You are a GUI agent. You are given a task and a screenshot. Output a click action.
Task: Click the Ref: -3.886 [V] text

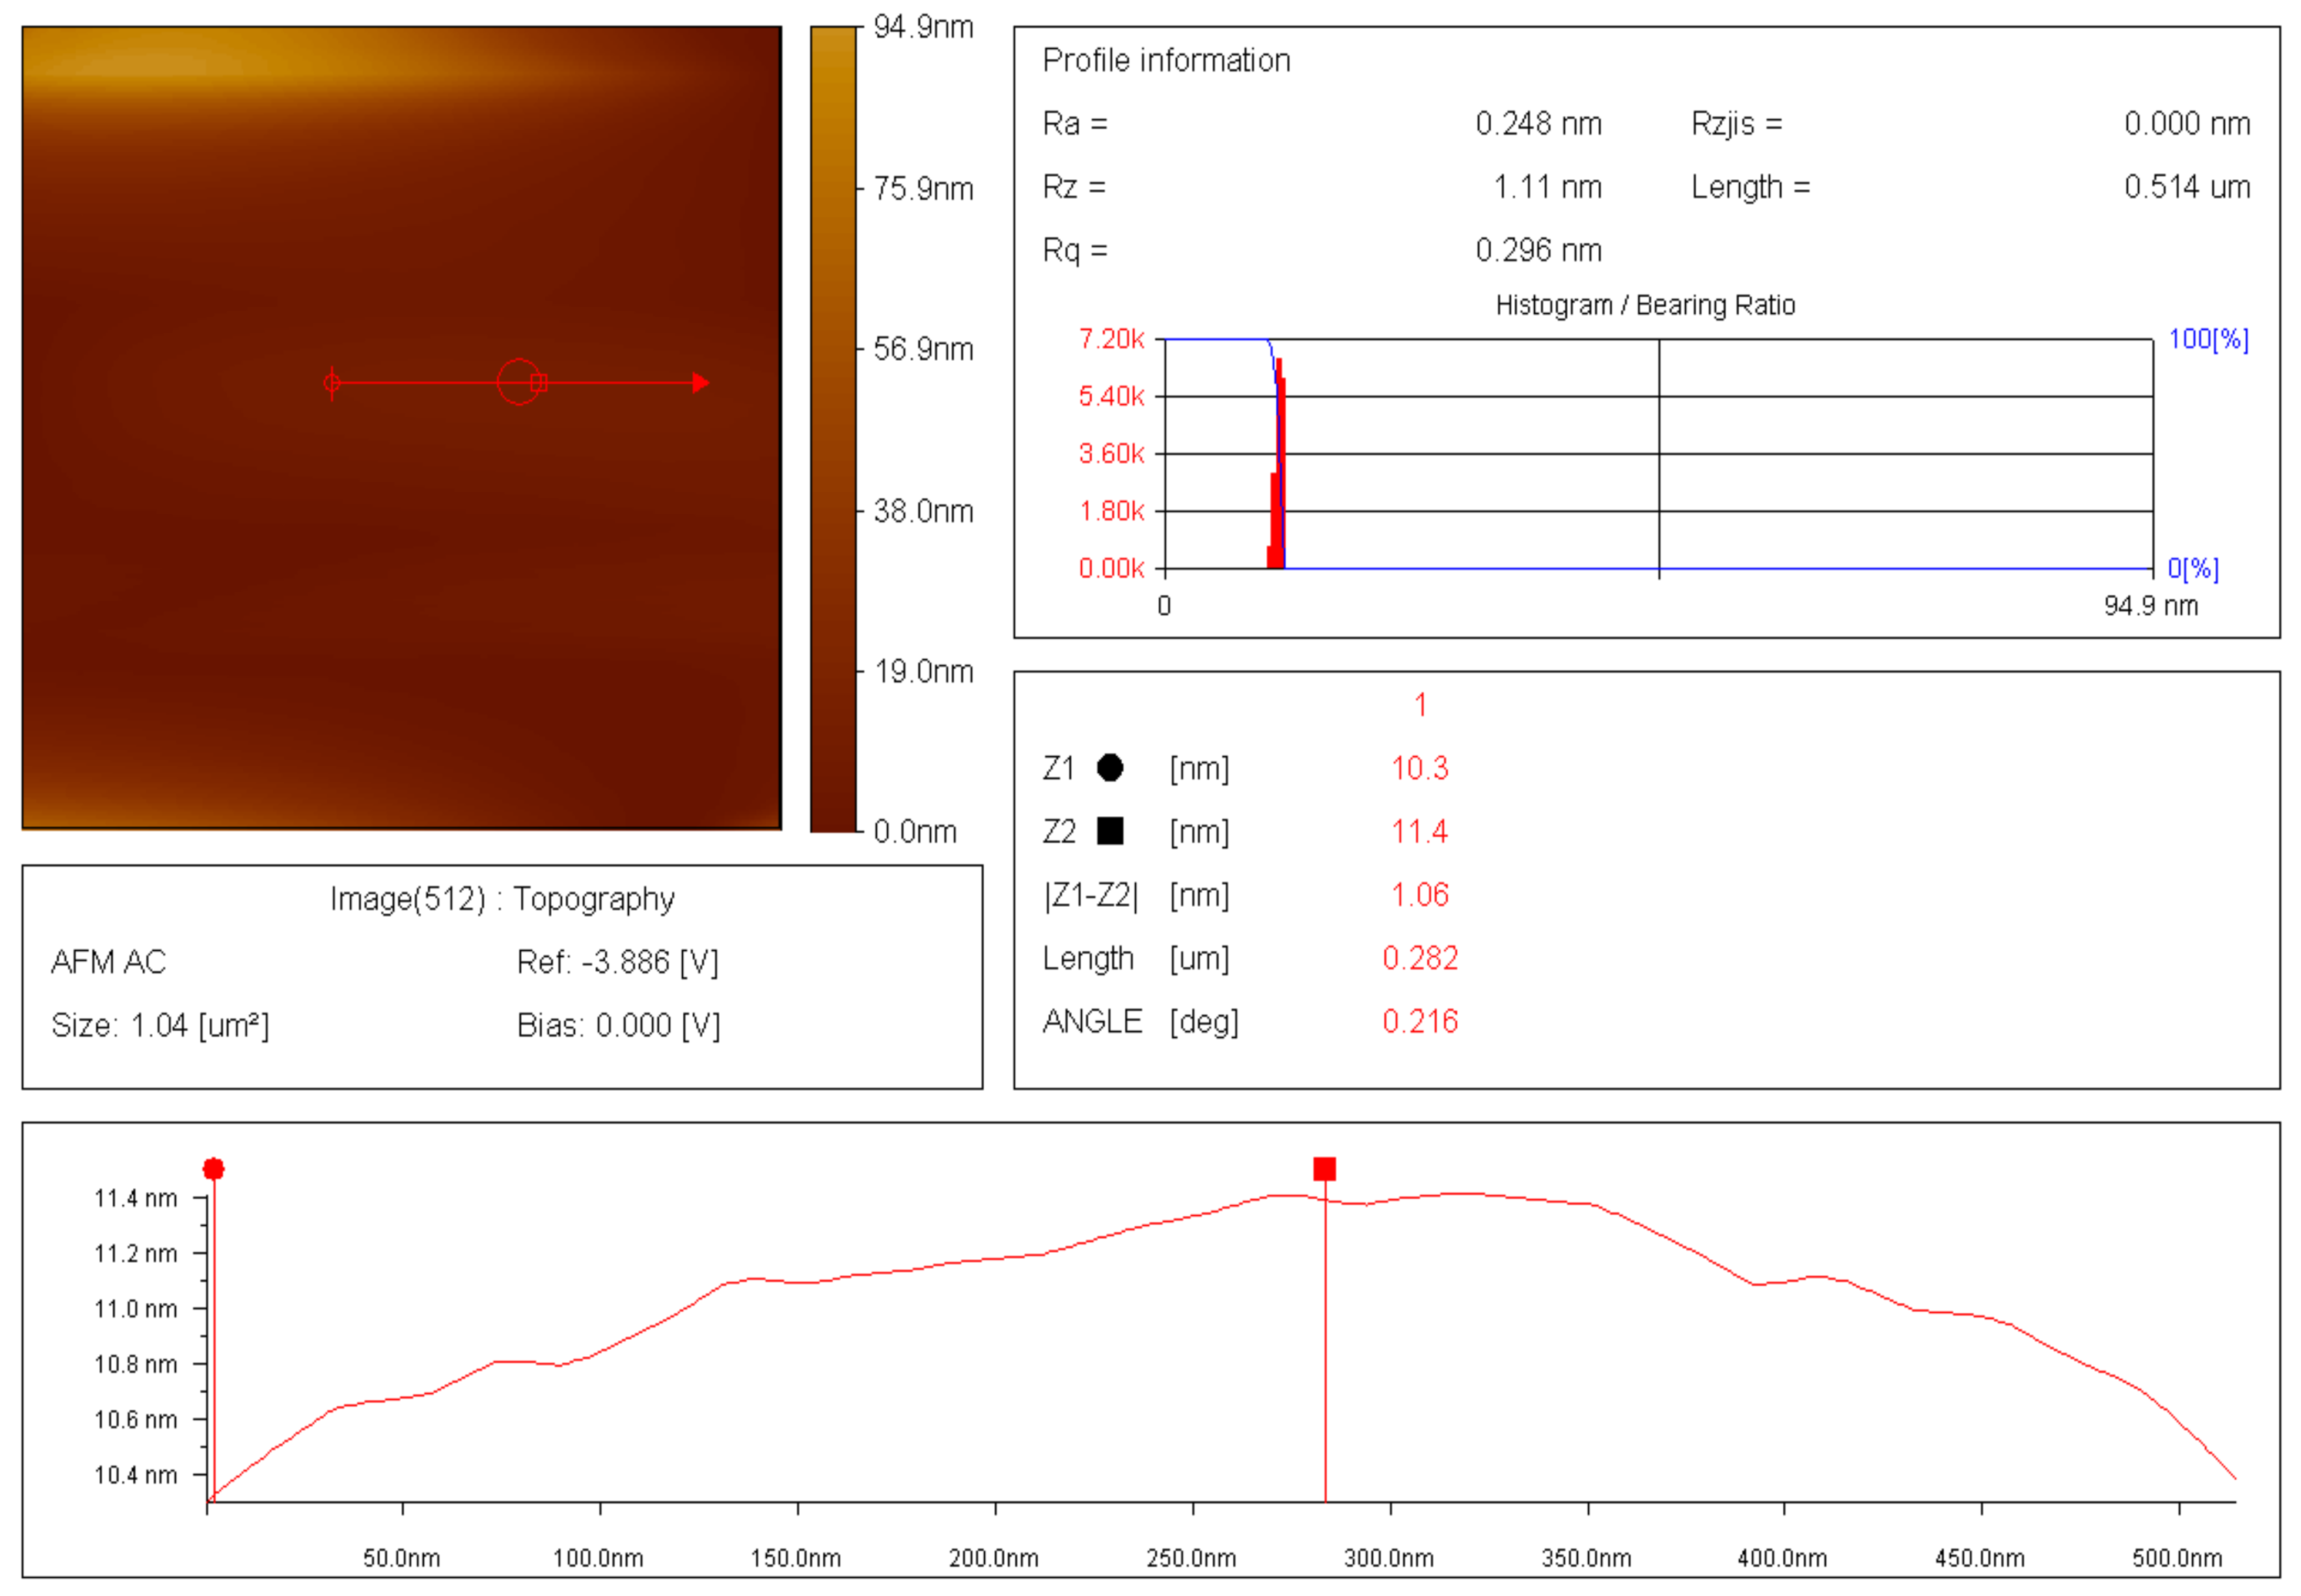[x=617, y=962]
